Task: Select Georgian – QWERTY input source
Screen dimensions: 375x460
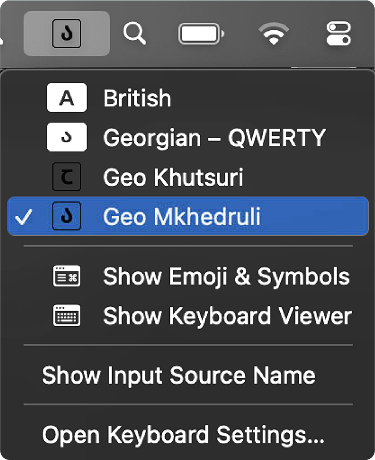Action: [188, 137]
